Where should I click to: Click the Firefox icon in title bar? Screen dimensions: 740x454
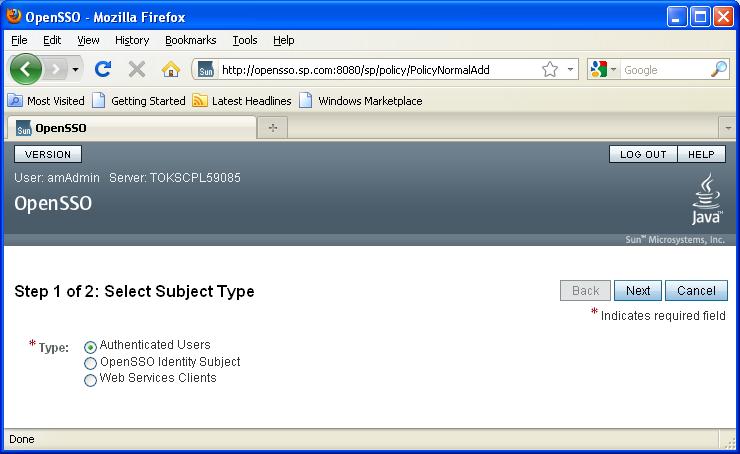pyautogui.click(x=13, y=16)
